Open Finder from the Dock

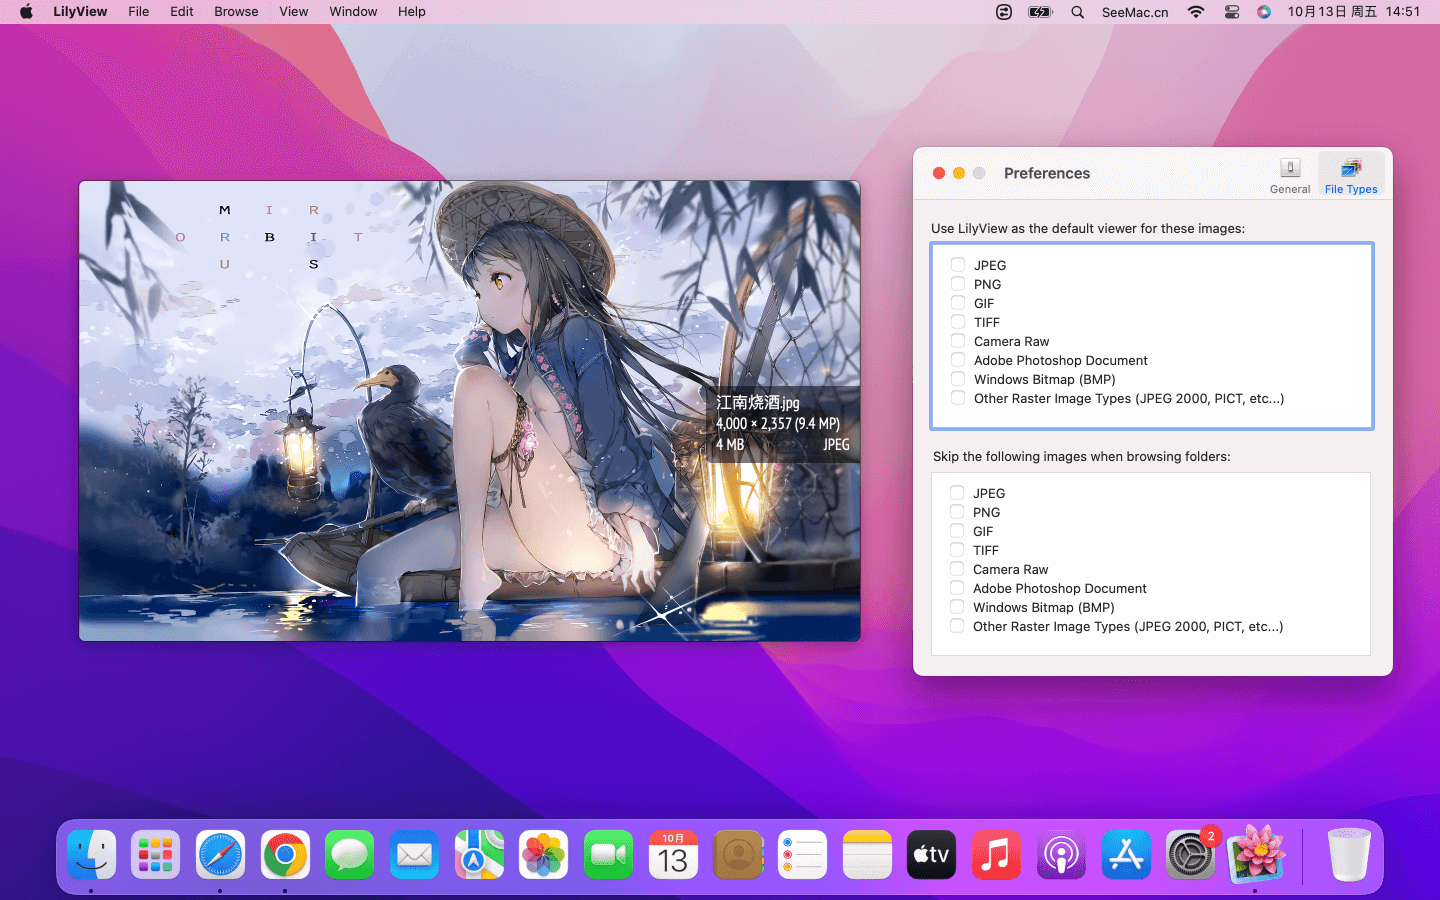tap(91, 855)
